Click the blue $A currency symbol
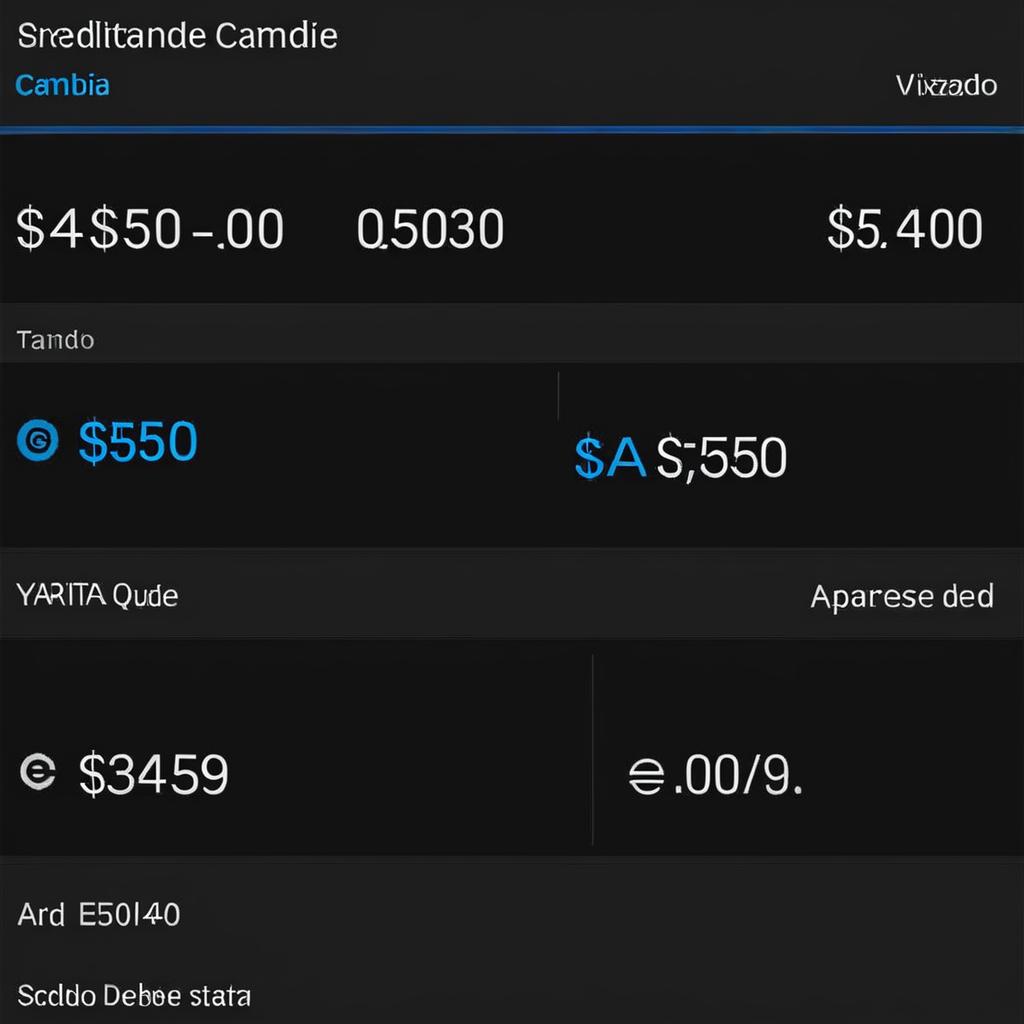The height and width of the screenshot is (1024, 1024). 610,457
